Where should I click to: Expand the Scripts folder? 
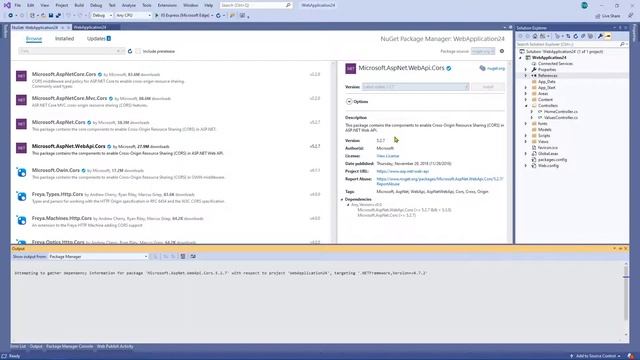coord(526,136)
